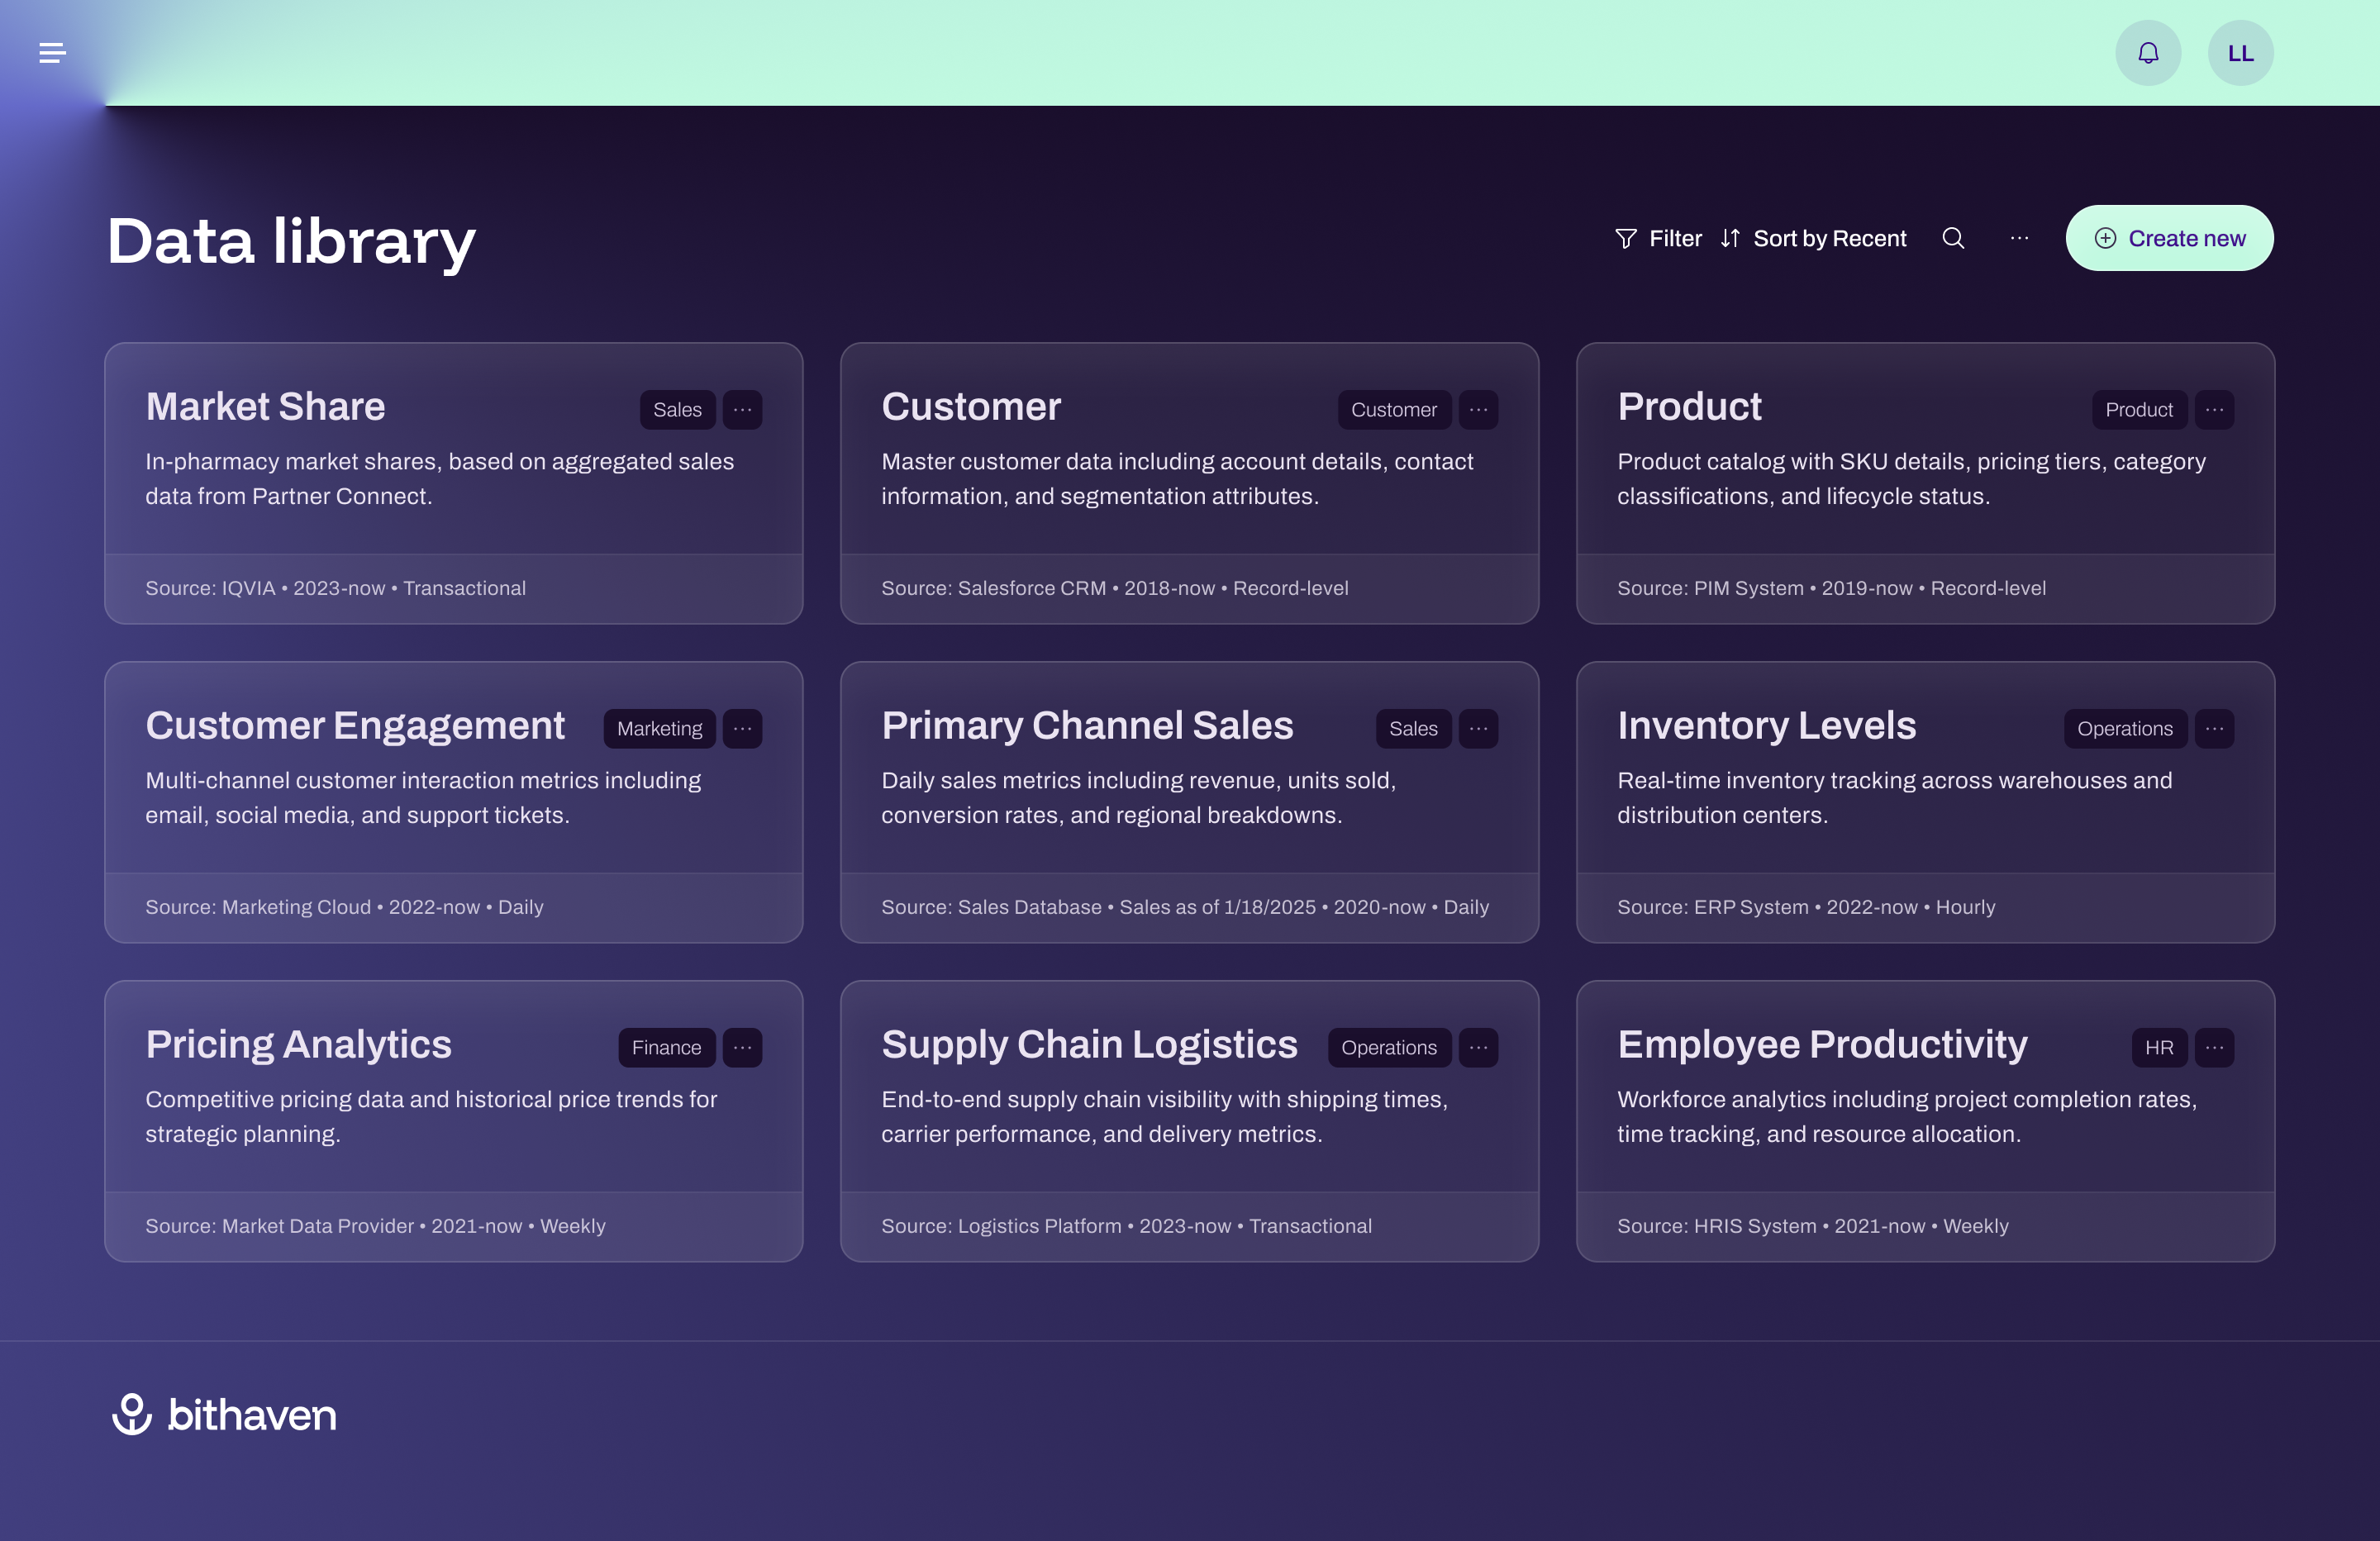Image resolution: width=2380 pixels, height=1541 pixels.
Task: Open options on the Market Share card
Action: coord(742,409)
